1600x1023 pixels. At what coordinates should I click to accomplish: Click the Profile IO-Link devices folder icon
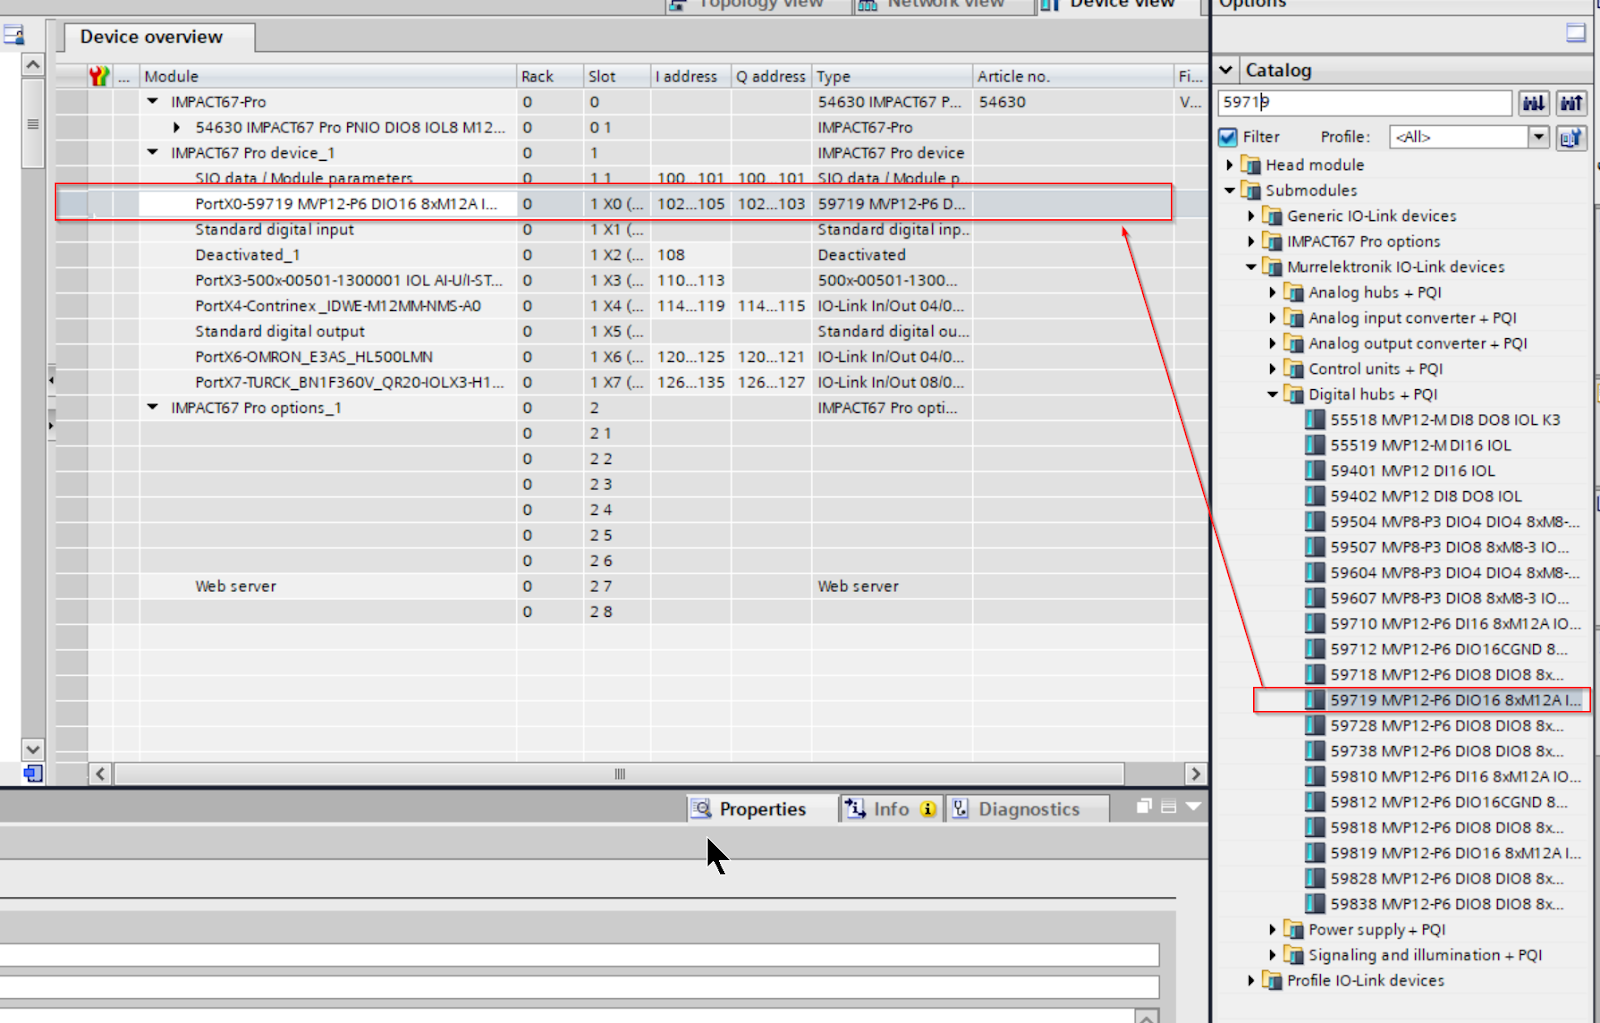coord(1272,980)
